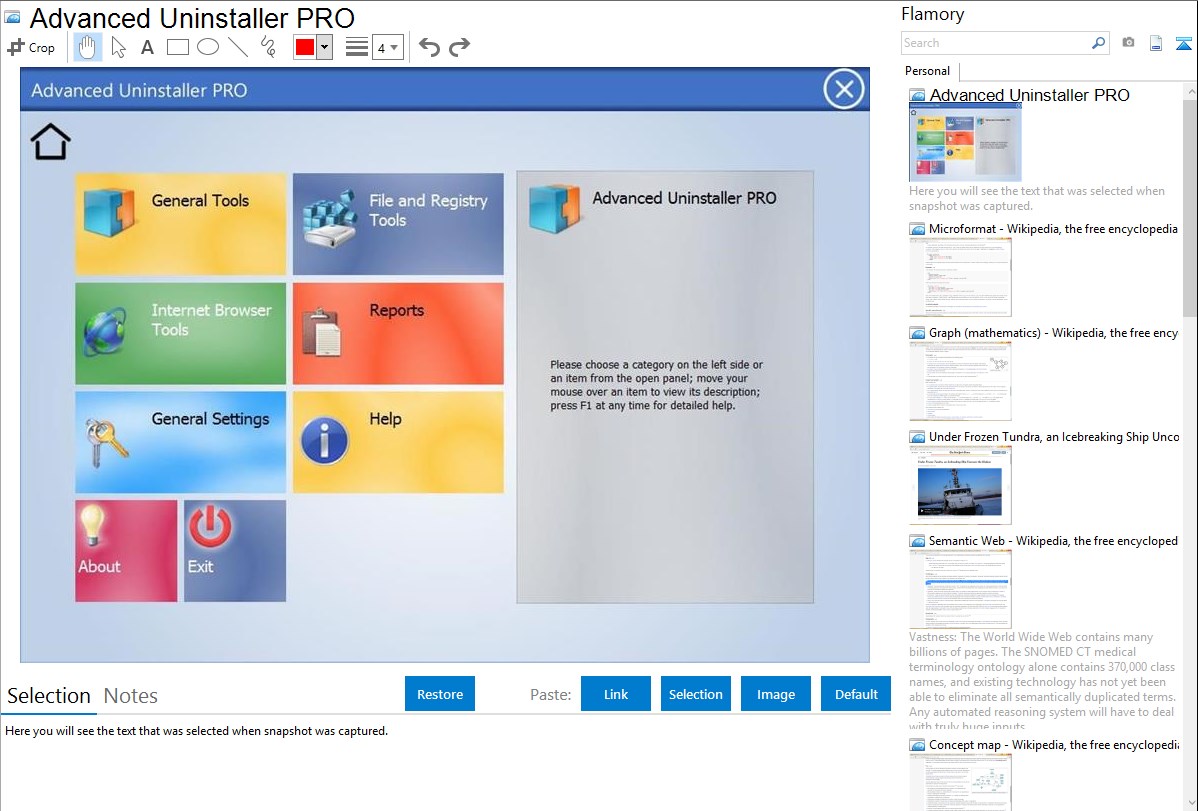Image resolution: width=1198 pixels, height=811 pixels.
Task: Click the Microformat - Wikipedia title text
Action: click(x=1053, y=229)
